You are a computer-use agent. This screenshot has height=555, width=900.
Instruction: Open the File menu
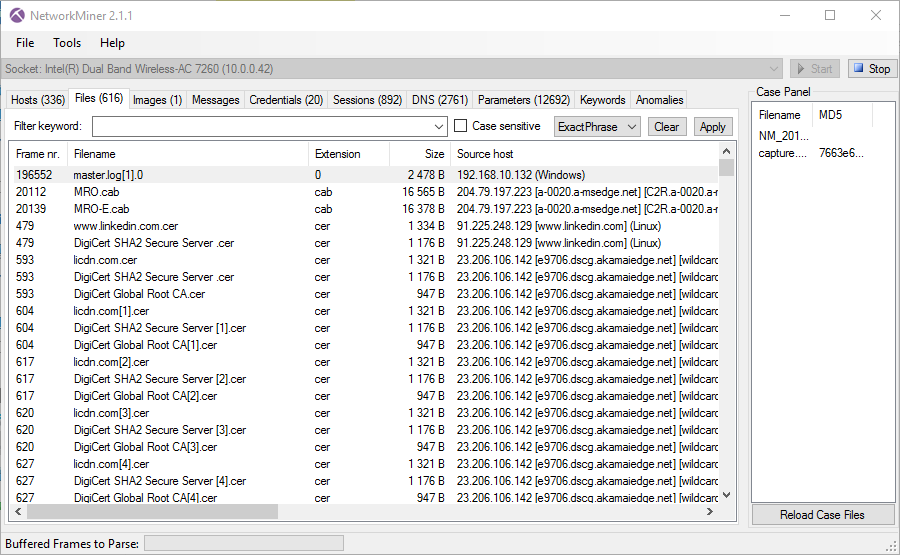tap(25, 43)
